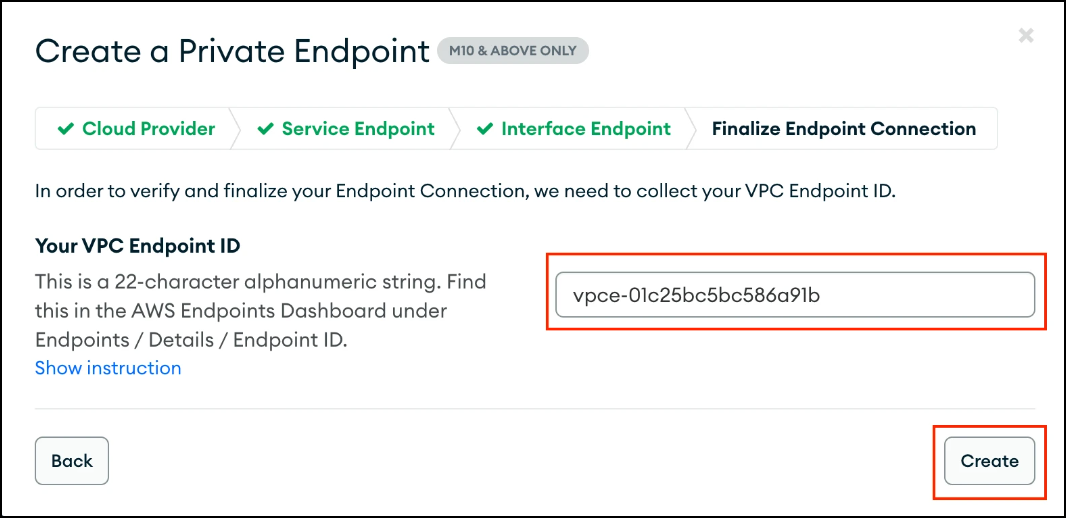Click the M10 & ABOVE ONLY badge
This screenshot has height=518, width=1066.
512,51
